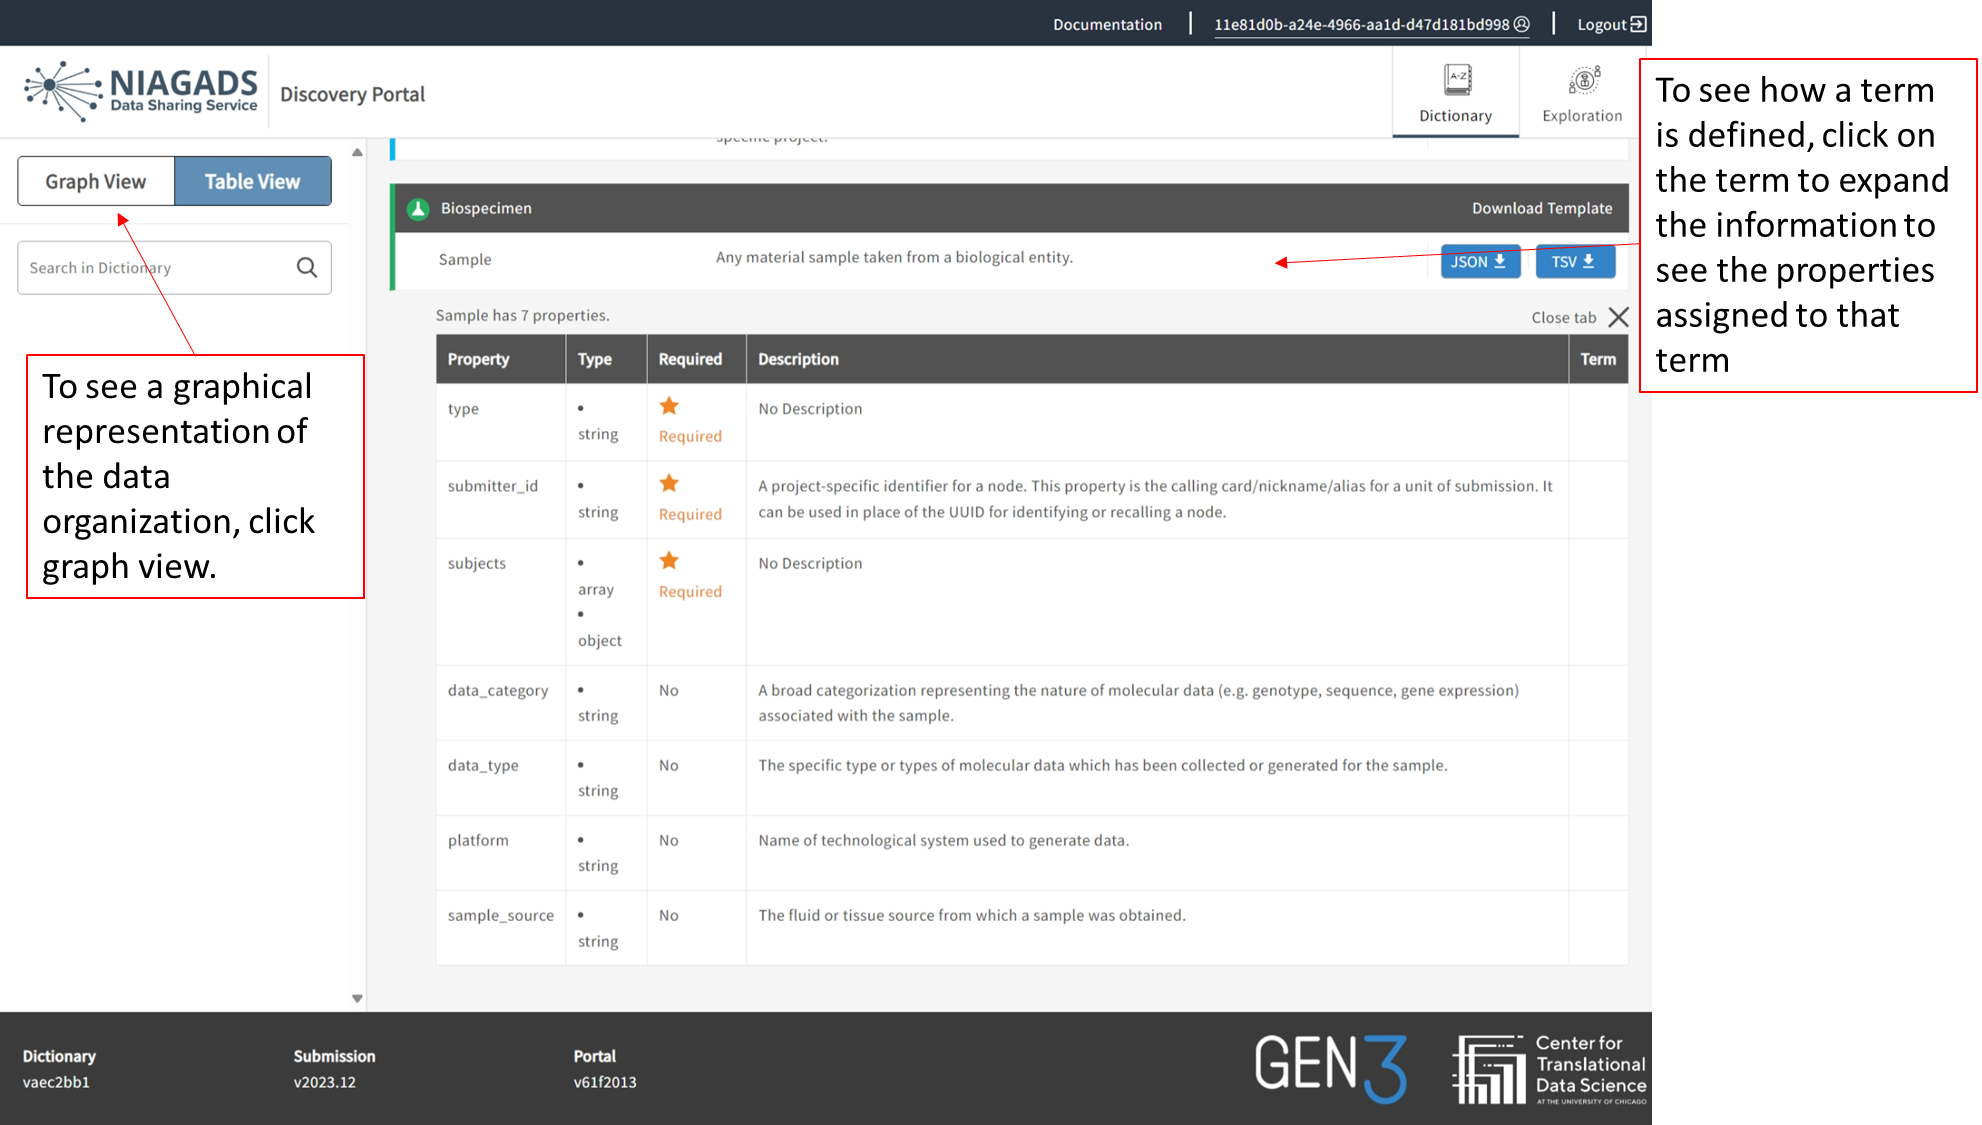Viewport: 1982px width, 1125px height.
Task: Open the Documentation link in top bar
Action: [x=1107, y=24]
